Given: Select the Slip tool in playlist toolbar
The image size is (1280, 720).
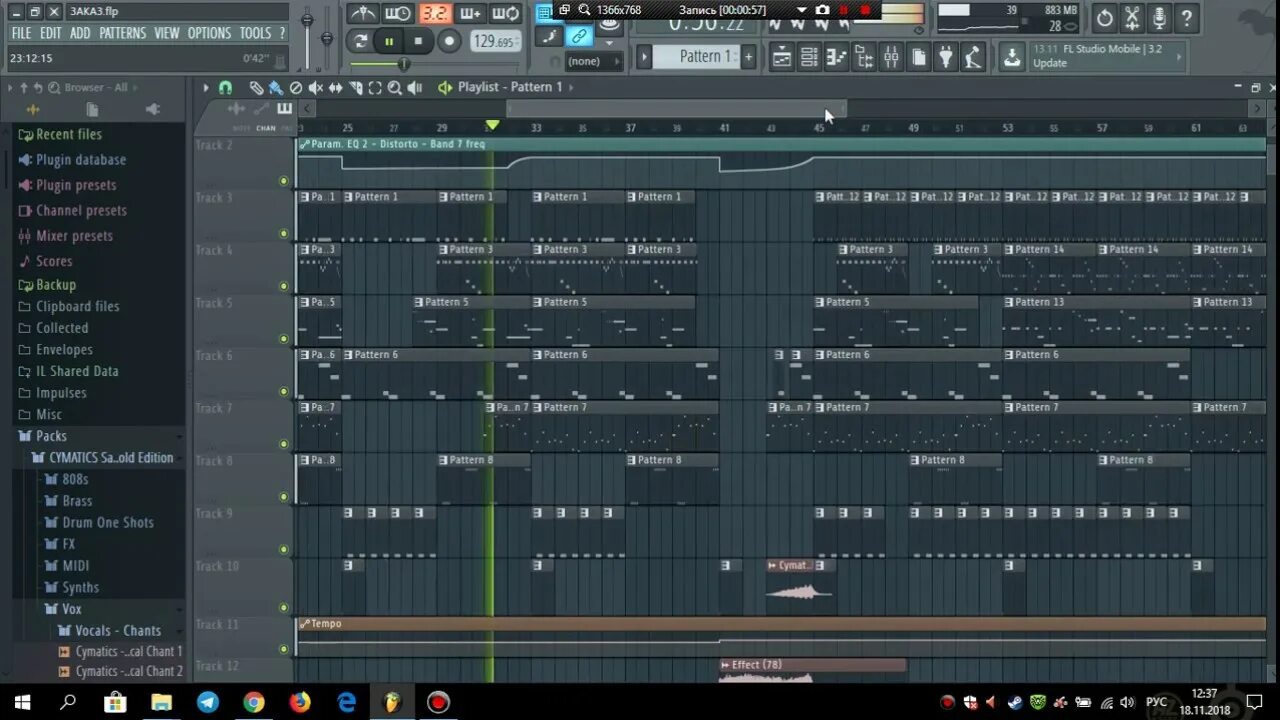Looking at the screenshot, I should (x=335, y=88).
